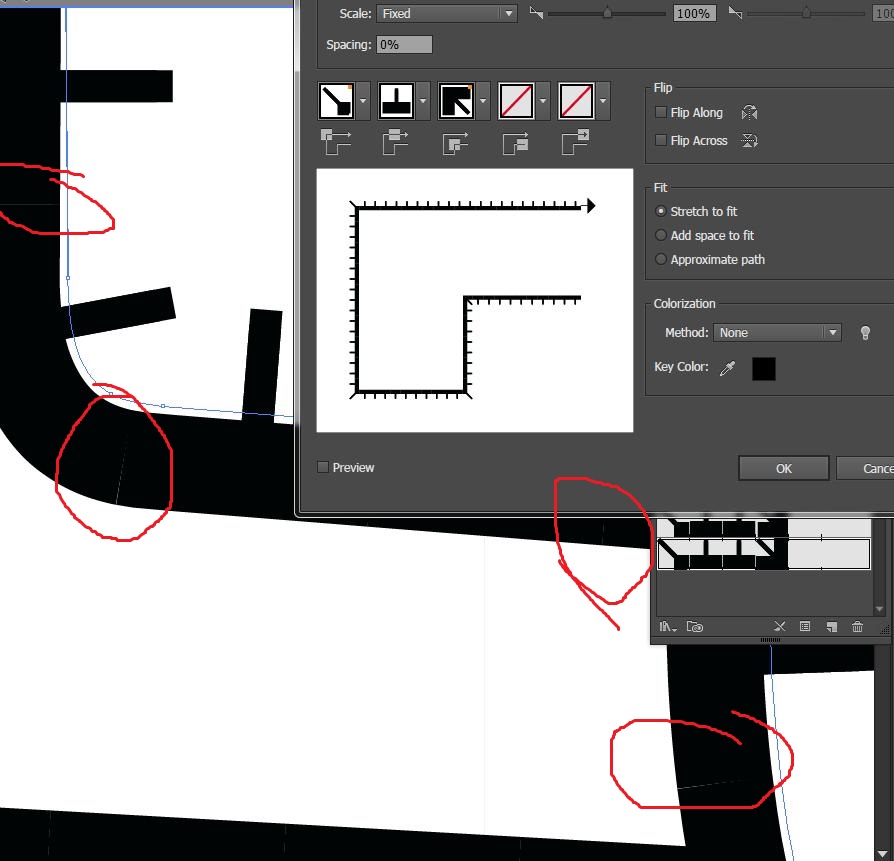This screenshot has width=894, height=861.
Task: Select the outer corner tile thumbnail
Action: [336, 101]
